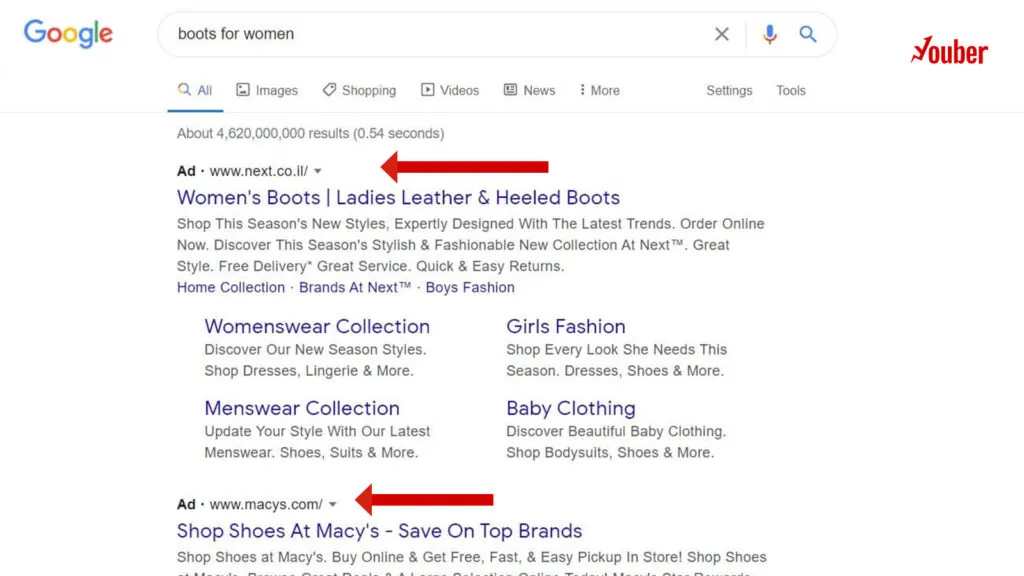This screenshot has height=576, width=1024.
Task: Open the News tab
Action: coord(529,90)
